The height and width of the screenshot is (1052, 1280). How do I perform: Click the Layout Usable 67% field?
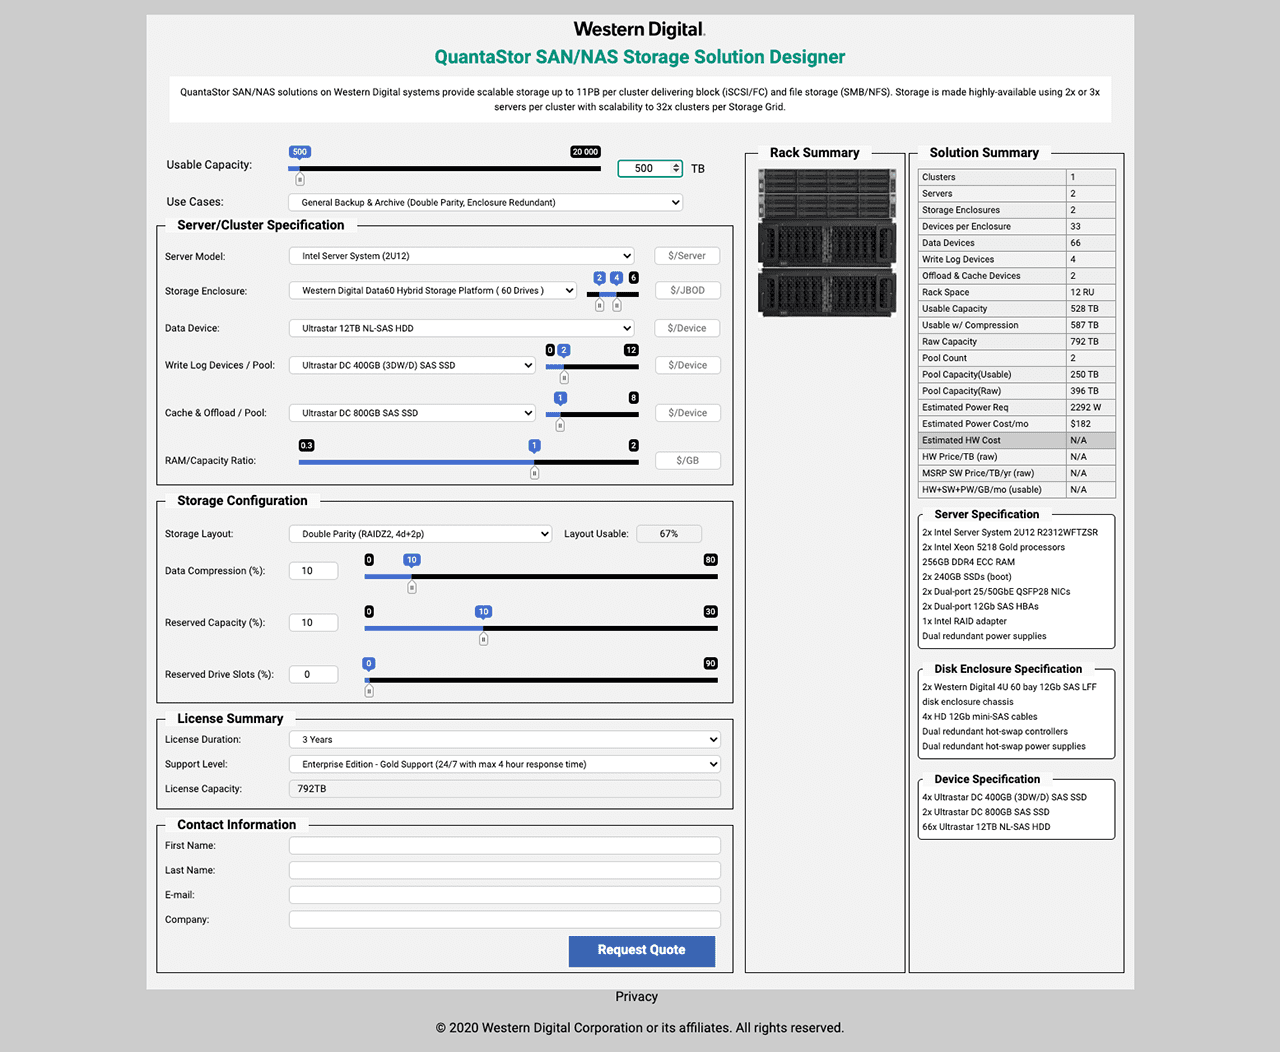tap(669, 534)
